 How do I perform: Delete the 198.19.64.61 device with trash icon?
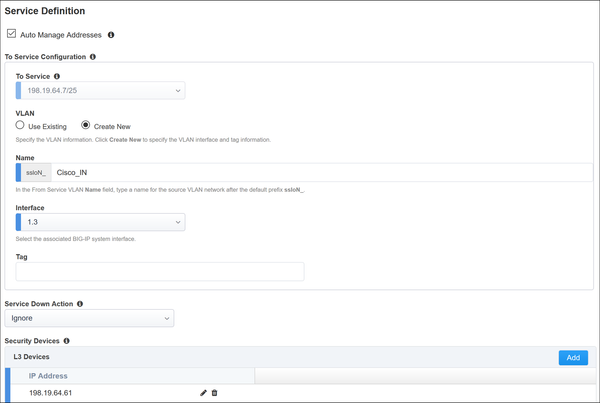click(x=214, y=393)
